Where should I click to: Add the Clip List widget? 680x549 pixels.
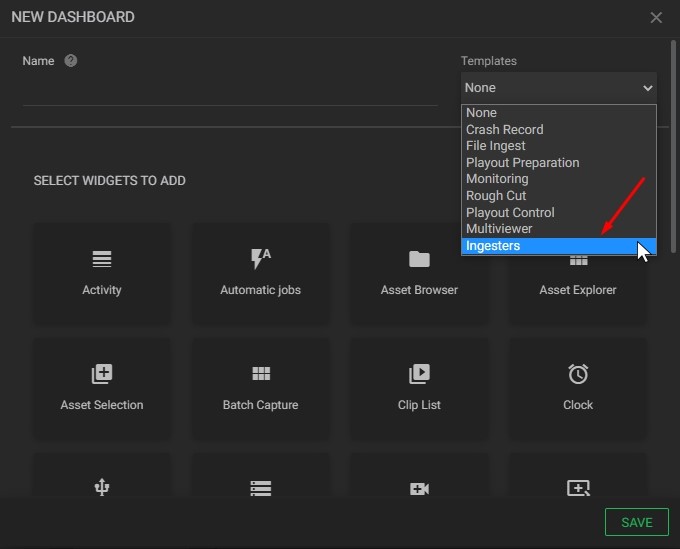(x=419, y=388)
